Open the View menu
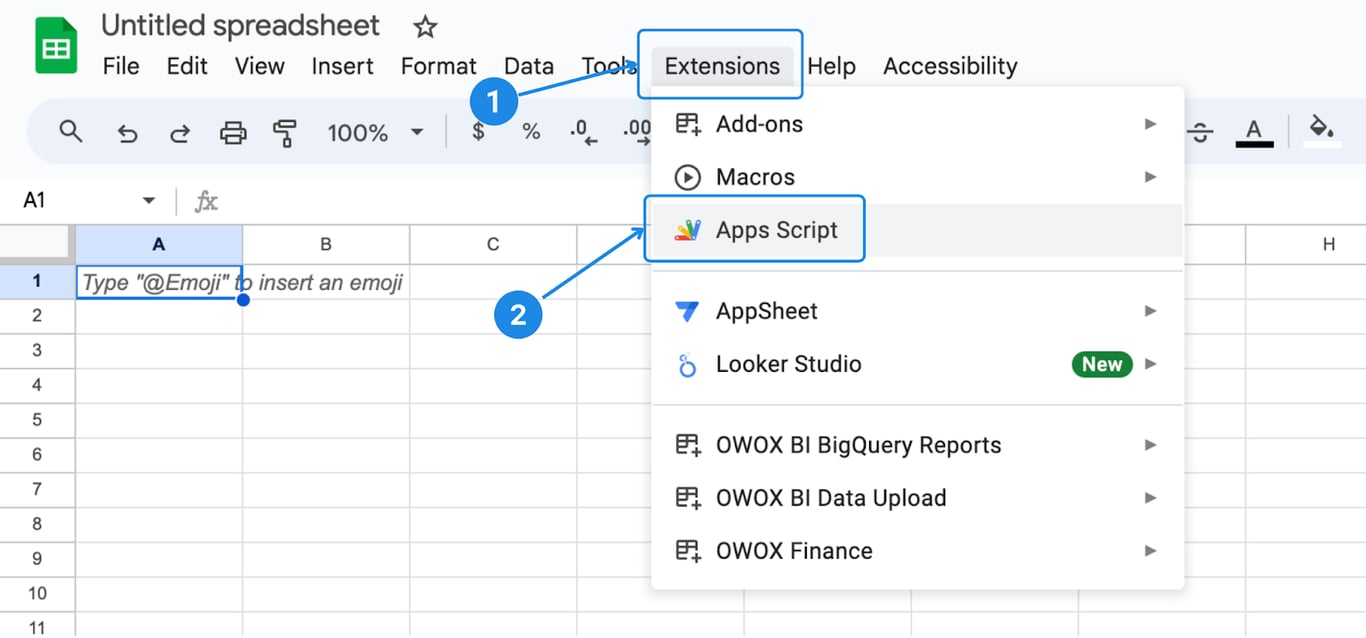Image resolution: width=1366 pixels, height=638 pixels. tap(260, 66)
